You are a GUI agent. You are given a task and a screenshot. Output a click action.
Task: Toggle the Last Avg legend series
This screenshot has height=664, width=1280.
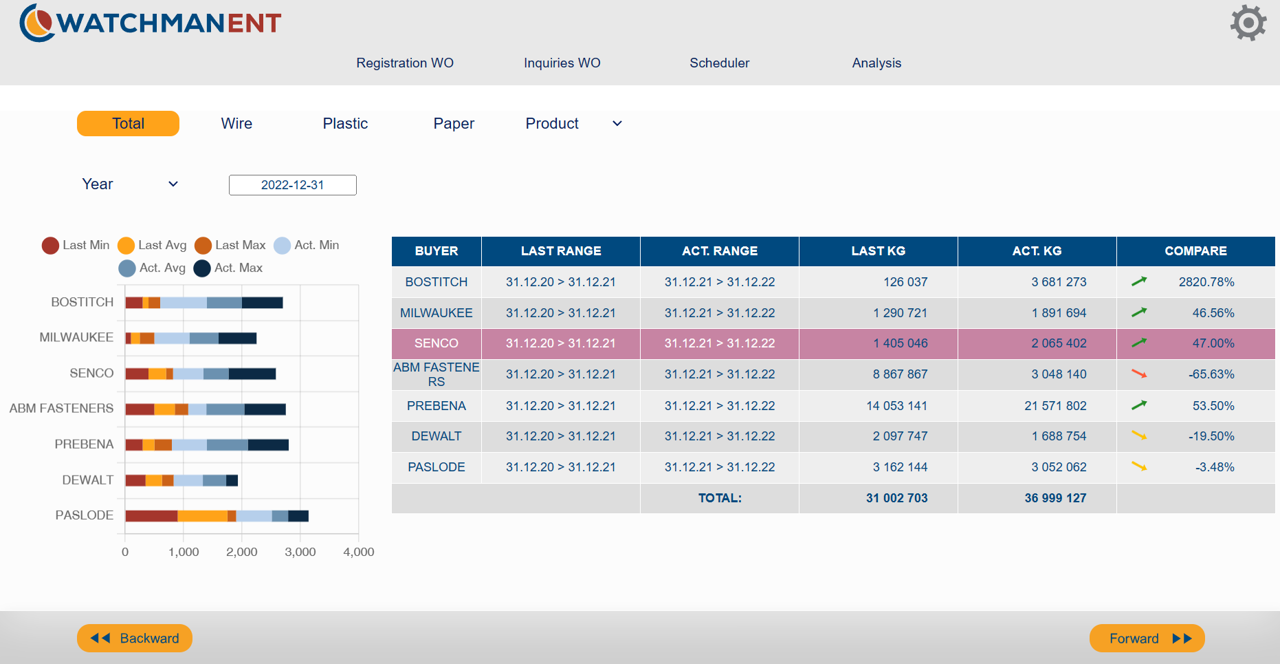click(152, 245)
